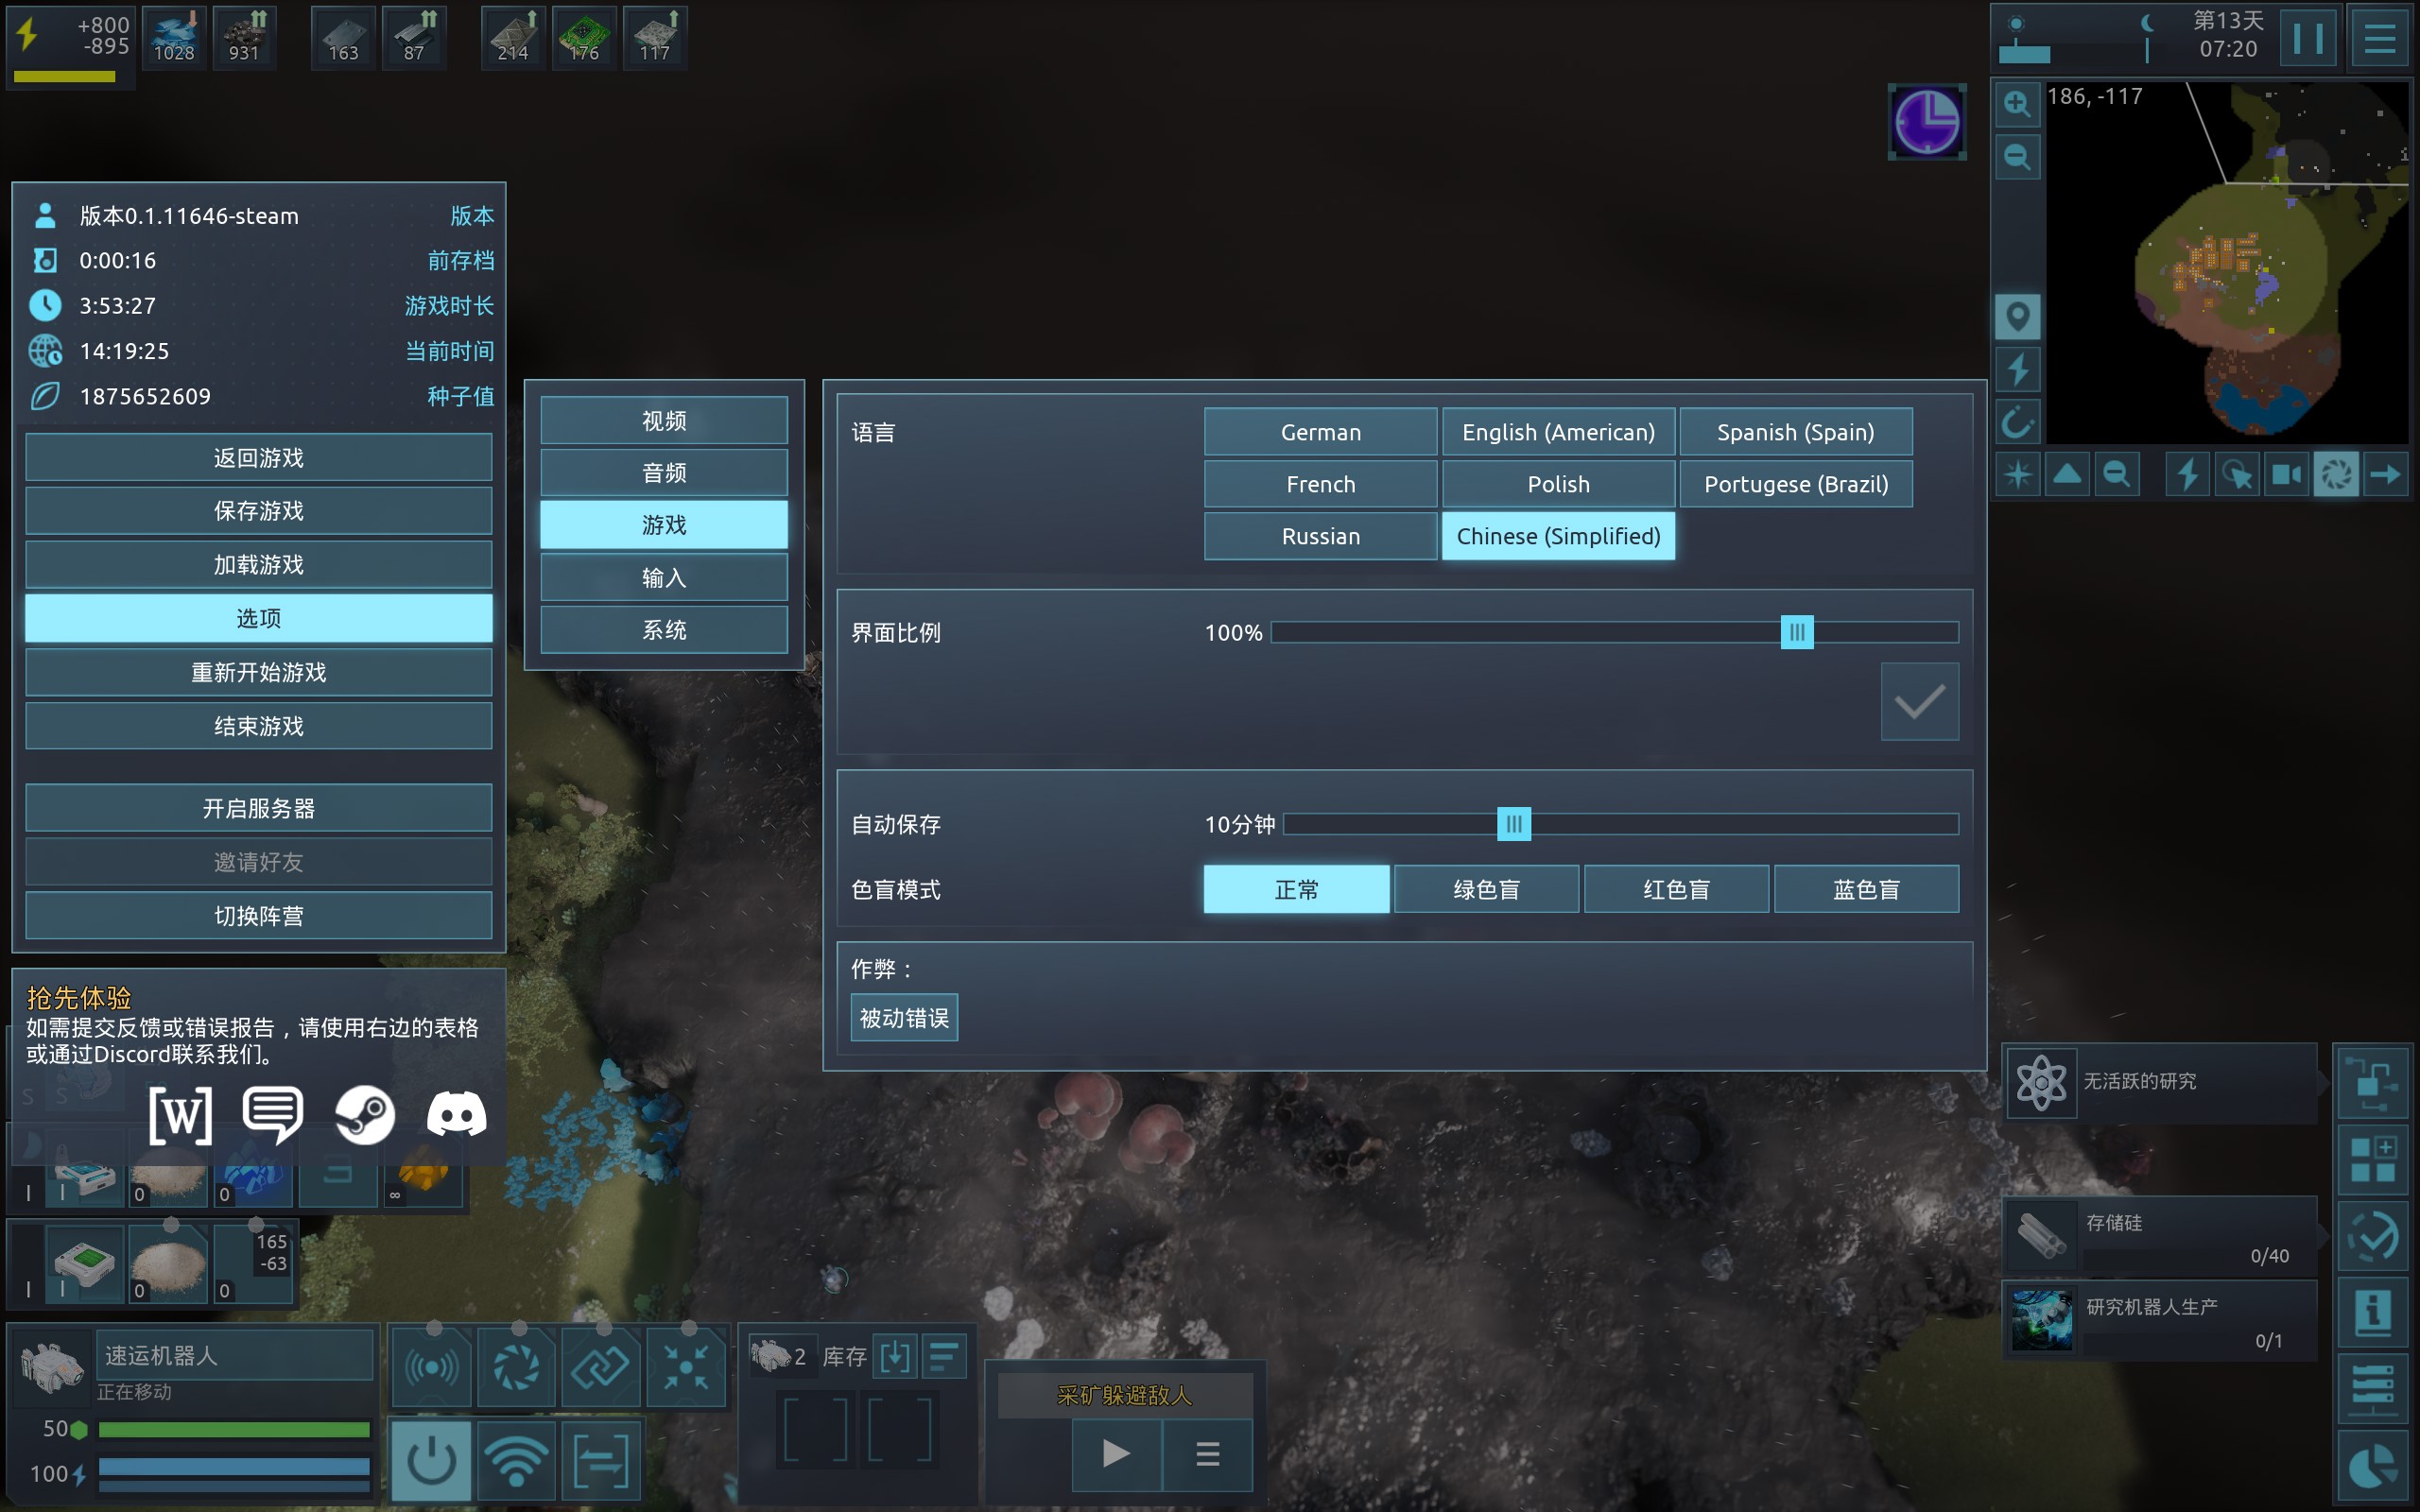Click the map location pin icon
Screen dimensions: 2420x1512
2017,317
